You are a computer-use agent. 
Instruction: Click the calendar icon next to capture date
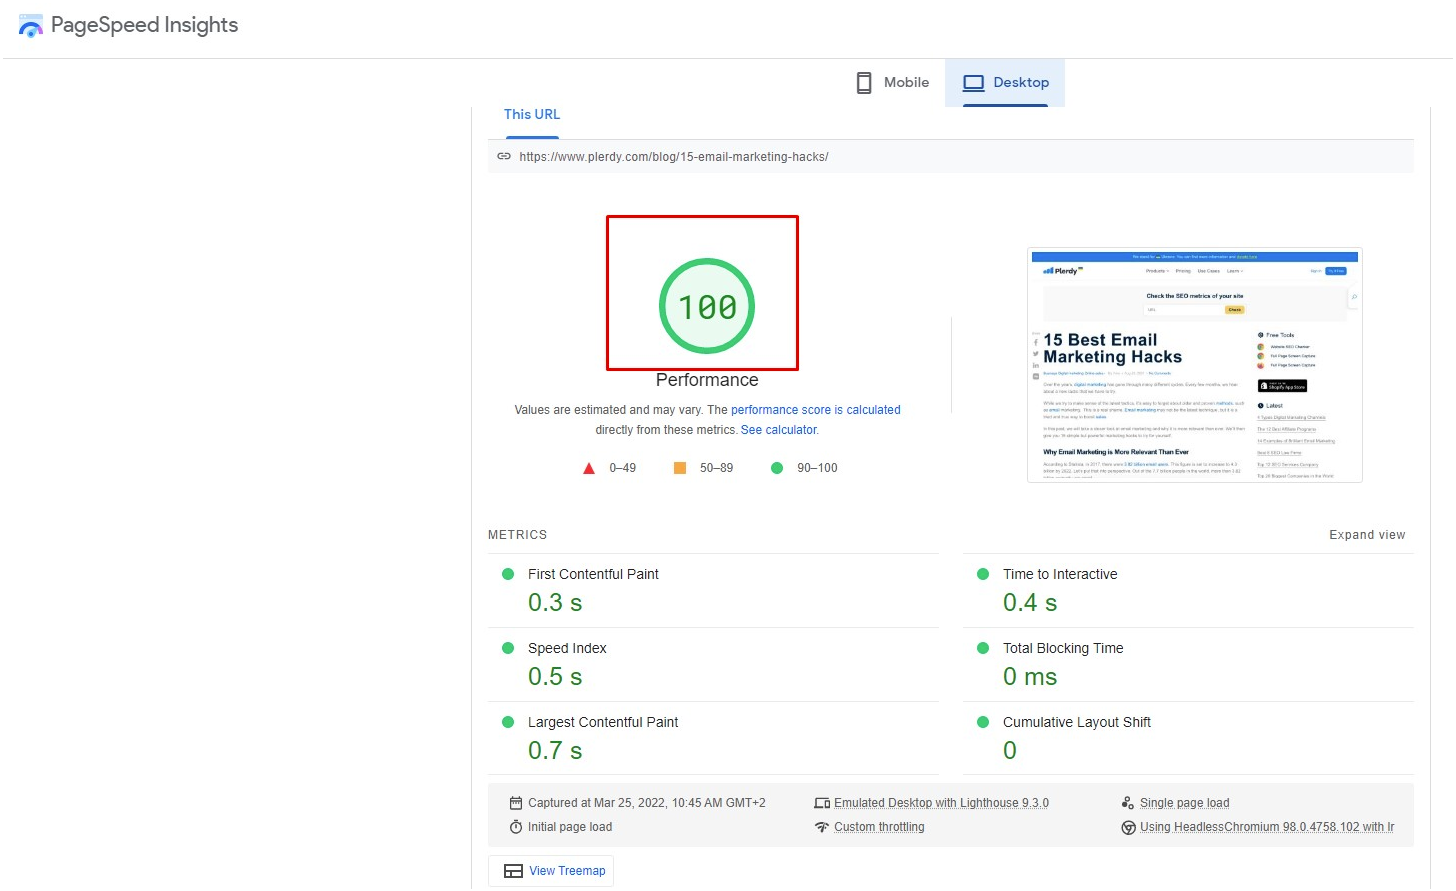pyautogui.click(x=515, y=802)
